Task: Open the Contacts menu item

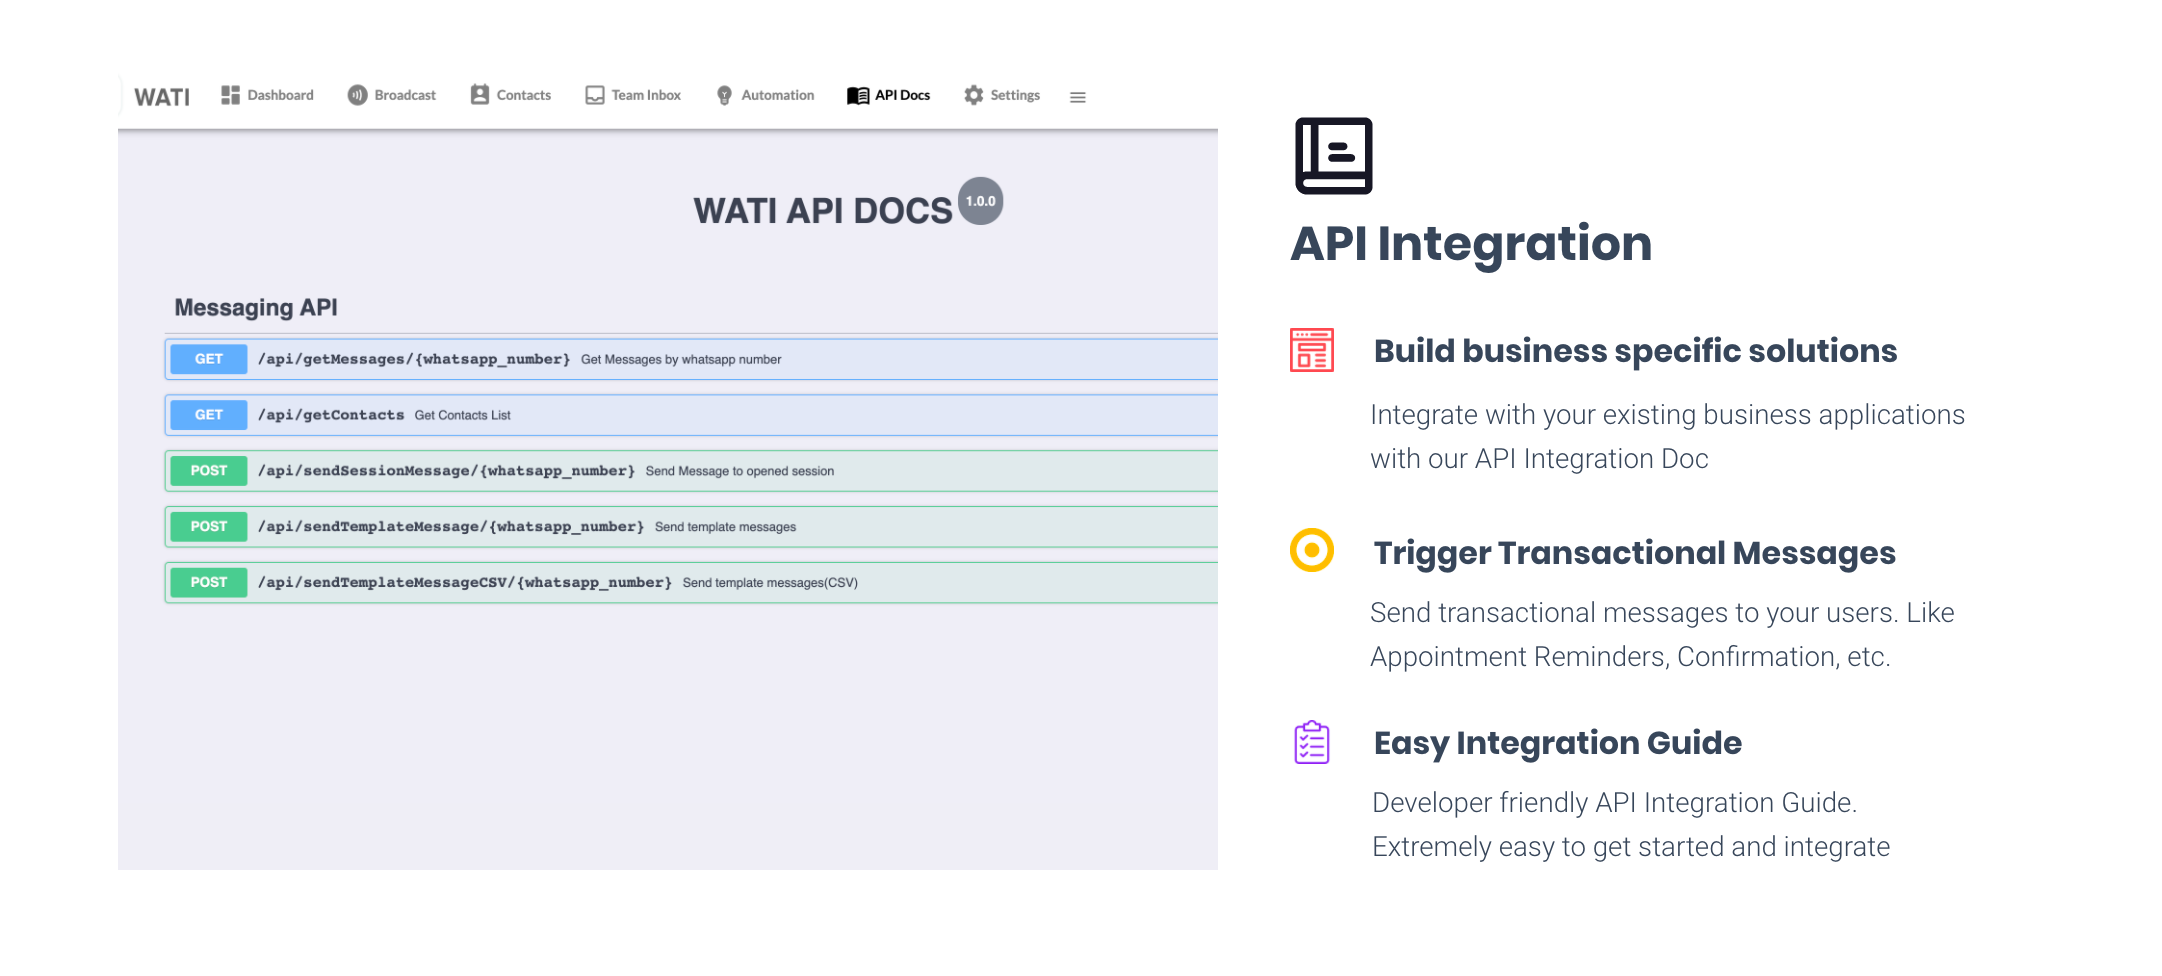Action: [511, 95]
